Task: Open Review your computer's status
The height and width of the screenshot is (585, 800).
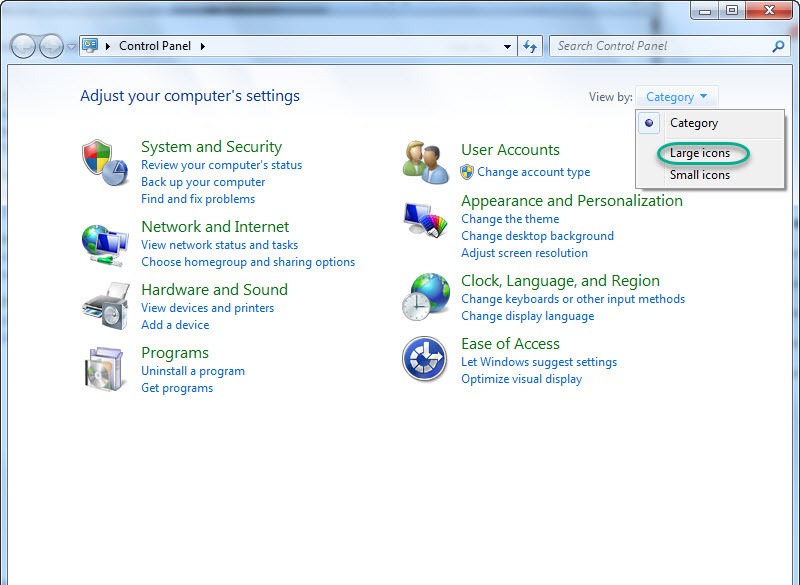Action: 221,165
